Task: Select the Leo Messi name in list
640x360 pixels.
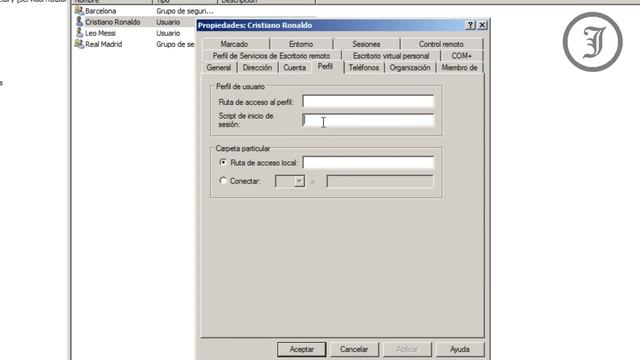Action: click(x=100, y=33)
